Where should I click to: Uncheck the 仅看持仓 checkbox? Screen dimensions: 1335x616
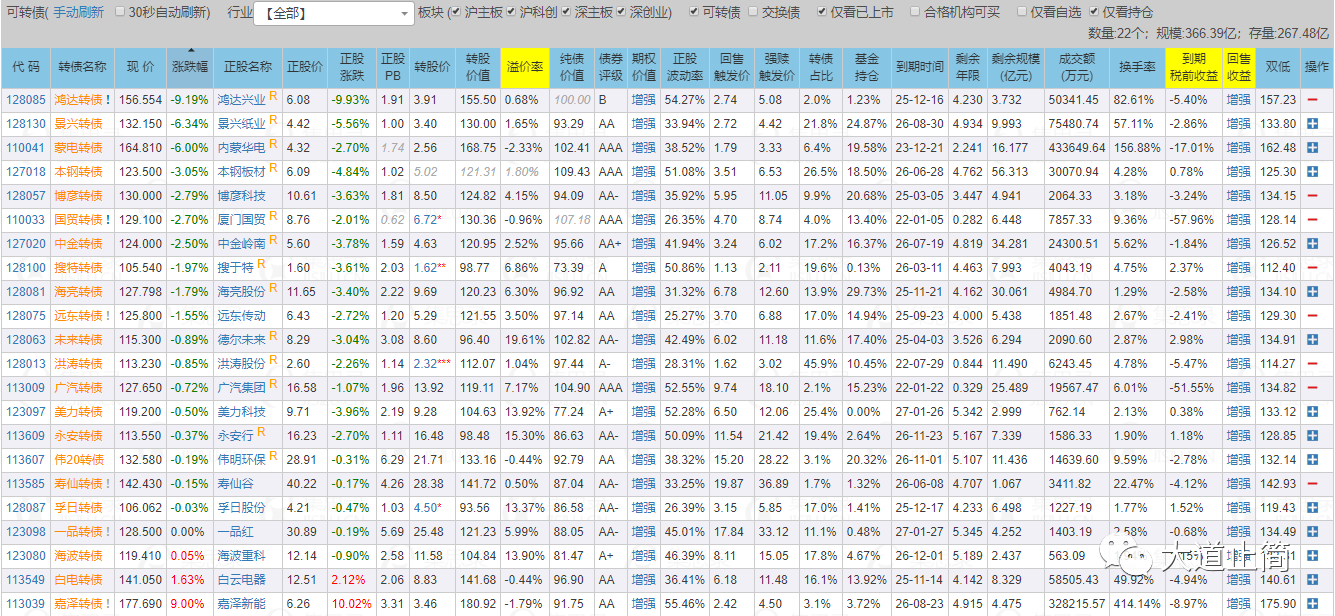[1093, 13]
